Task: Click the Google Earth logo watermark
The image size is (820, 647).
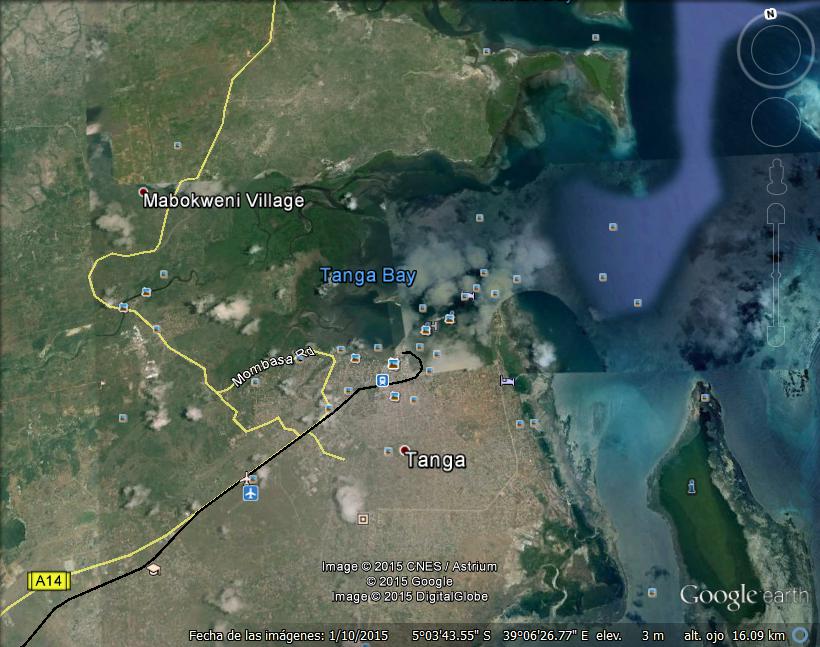Action: (743, 596)
